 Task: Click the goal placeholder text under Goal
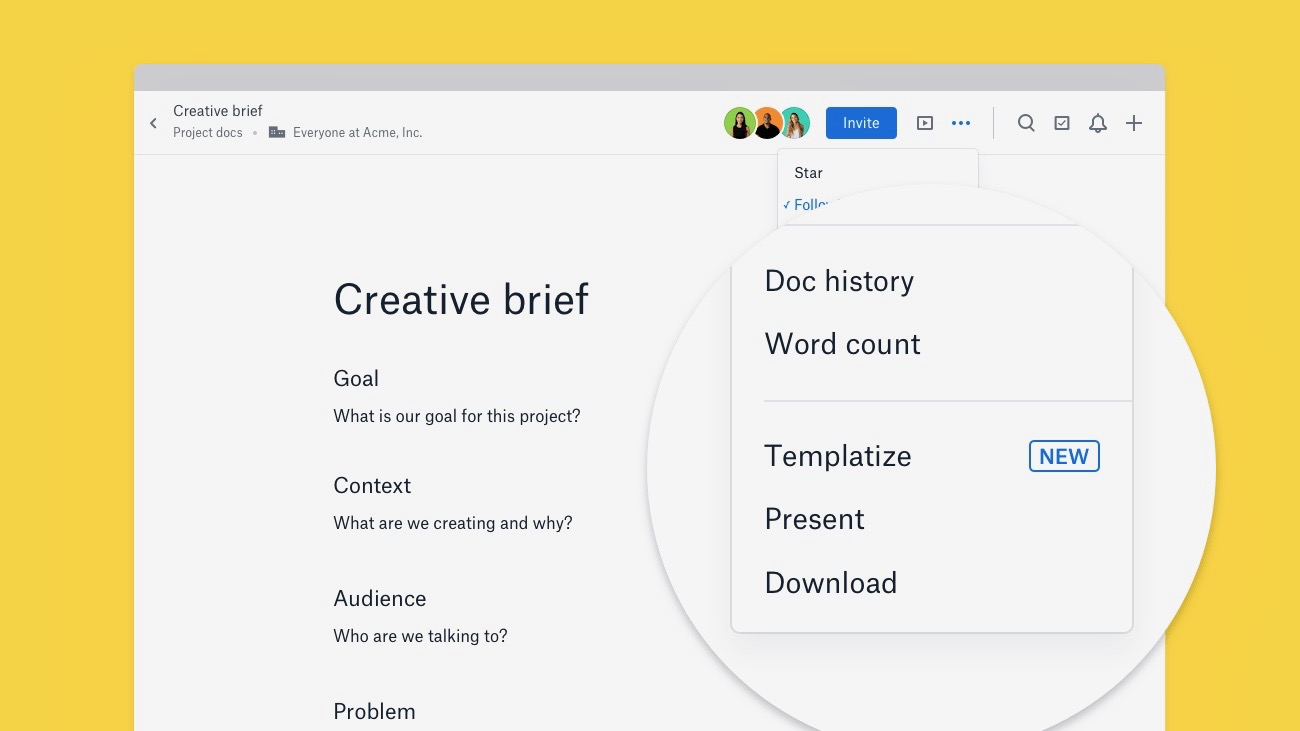pyautogui.click(x=456, y=416)
